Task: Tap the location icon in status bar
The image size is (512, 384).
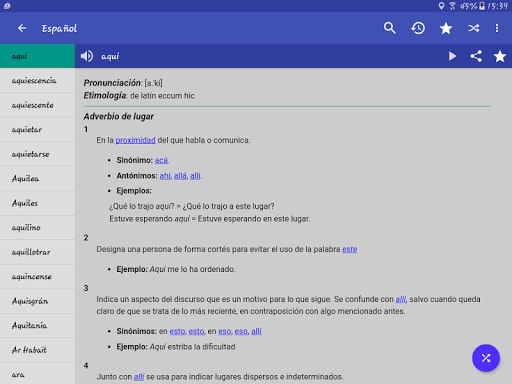Action: [x=441, y=6]
